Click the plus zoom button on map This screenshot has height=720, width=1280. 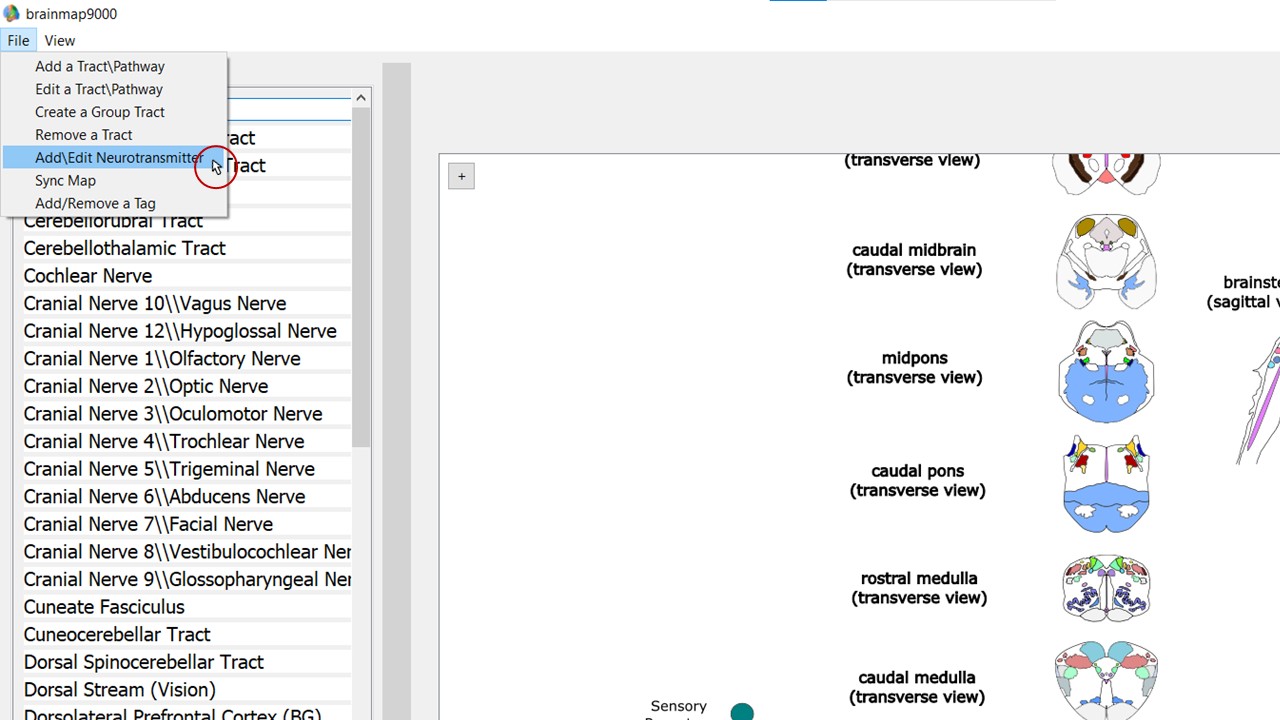pos(461,177)
